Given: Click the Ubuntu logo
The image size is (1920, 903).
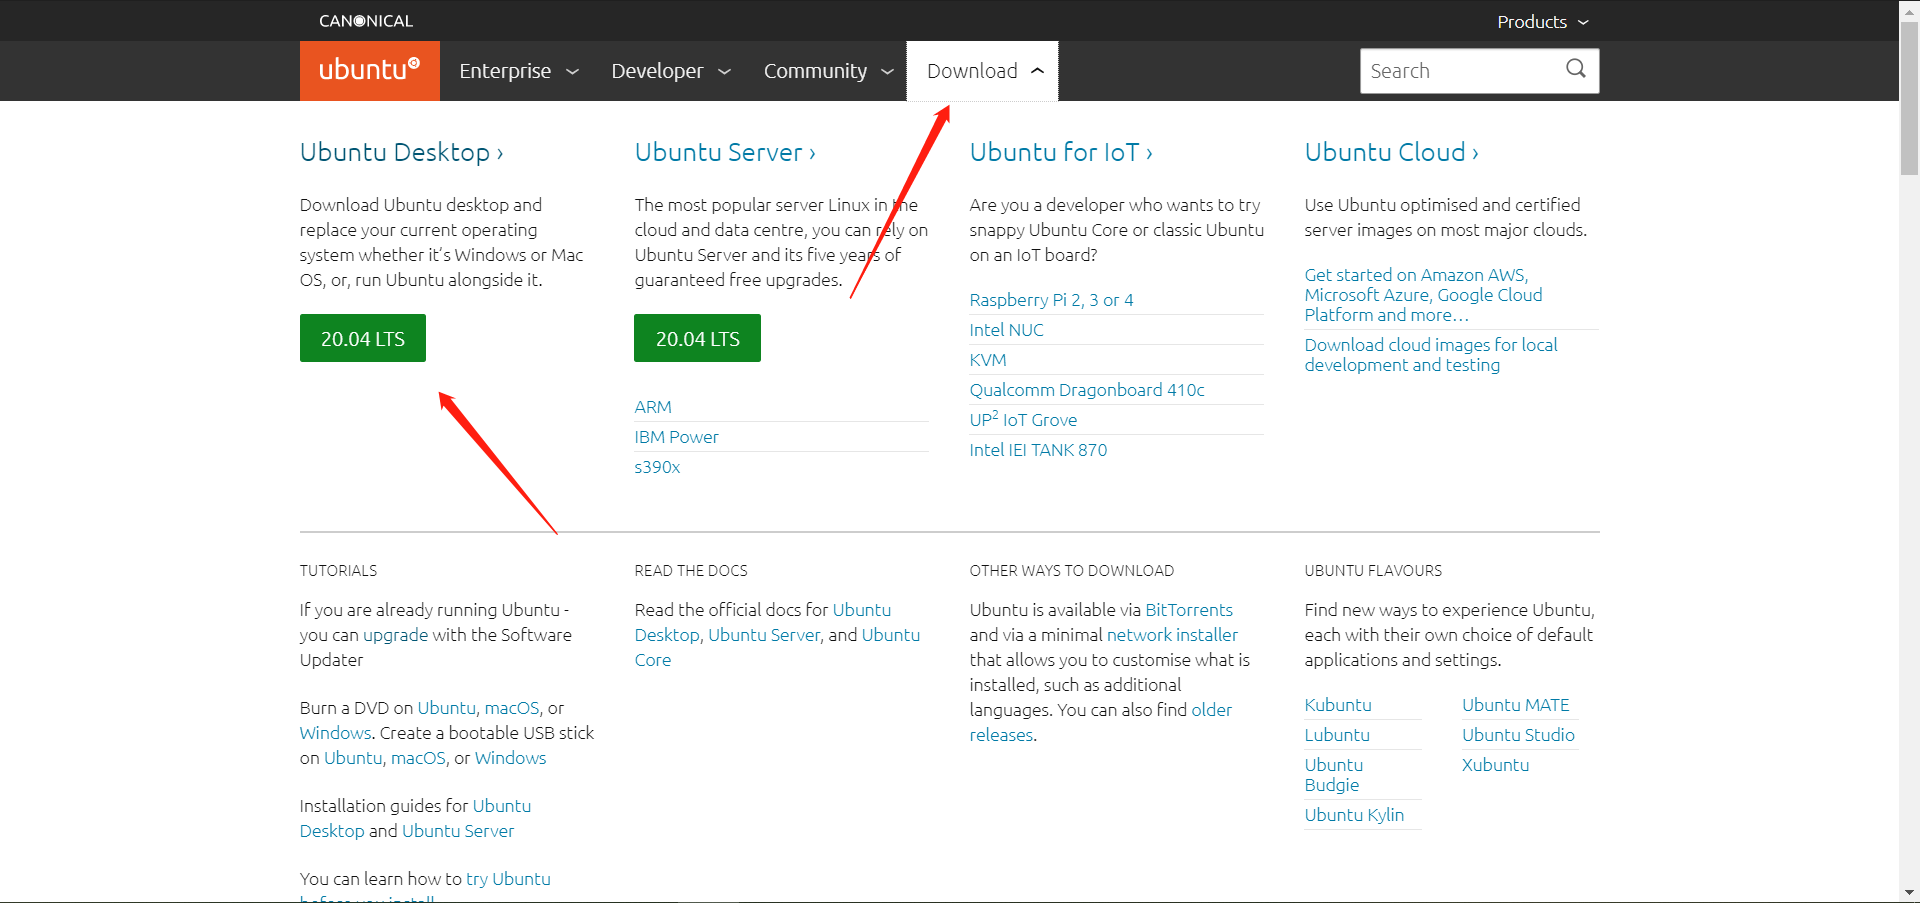Looking at the screenshot, I should pos(369,70).
